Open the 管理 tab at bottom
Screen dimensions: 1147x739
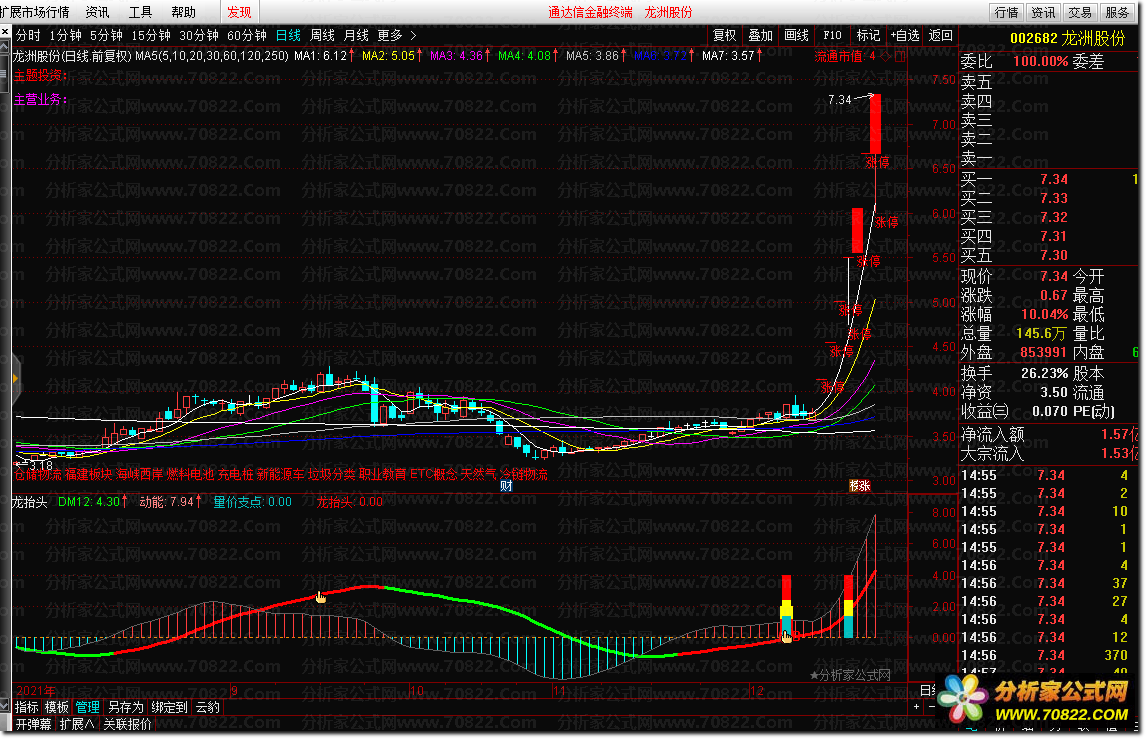point(88,707)
